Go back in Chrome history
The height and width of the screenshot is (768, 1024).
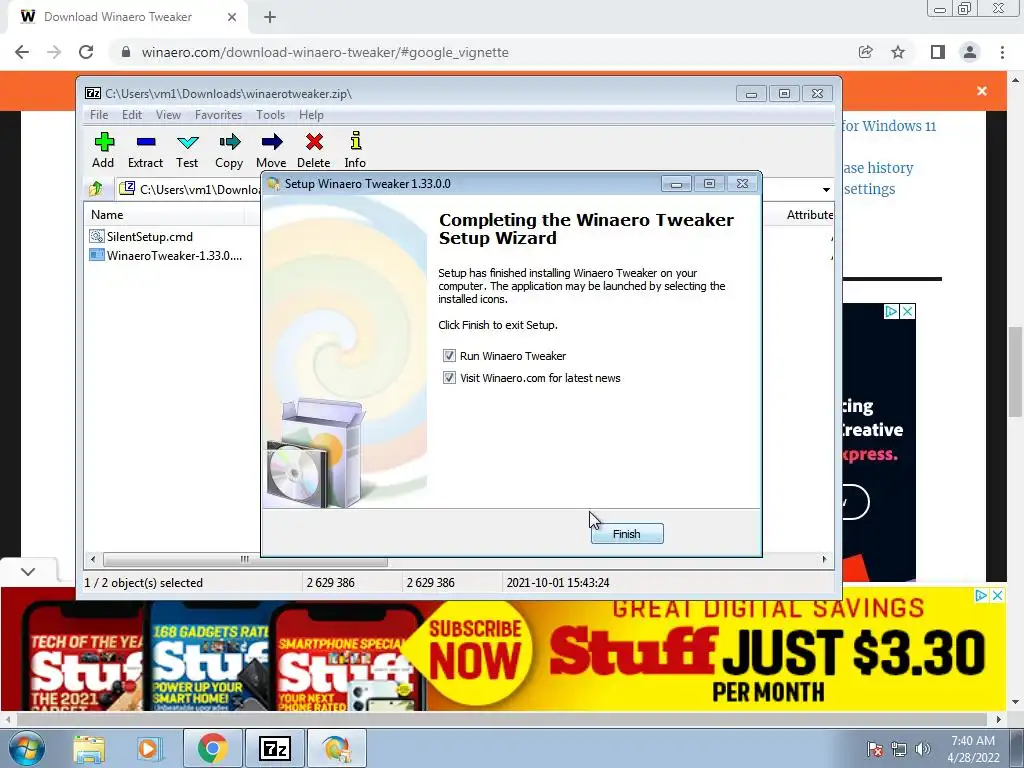pyautogui.click(x=22, y=52)
